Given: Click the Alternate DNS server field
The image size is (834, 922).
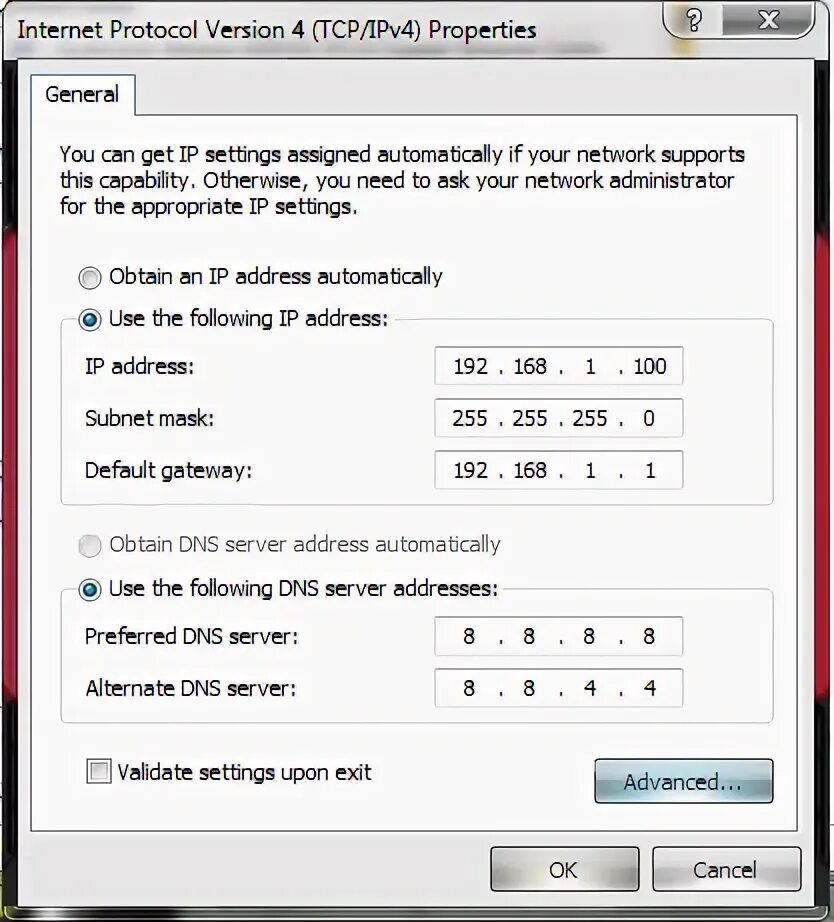Looking at the screenshot, I should [559, 687].
